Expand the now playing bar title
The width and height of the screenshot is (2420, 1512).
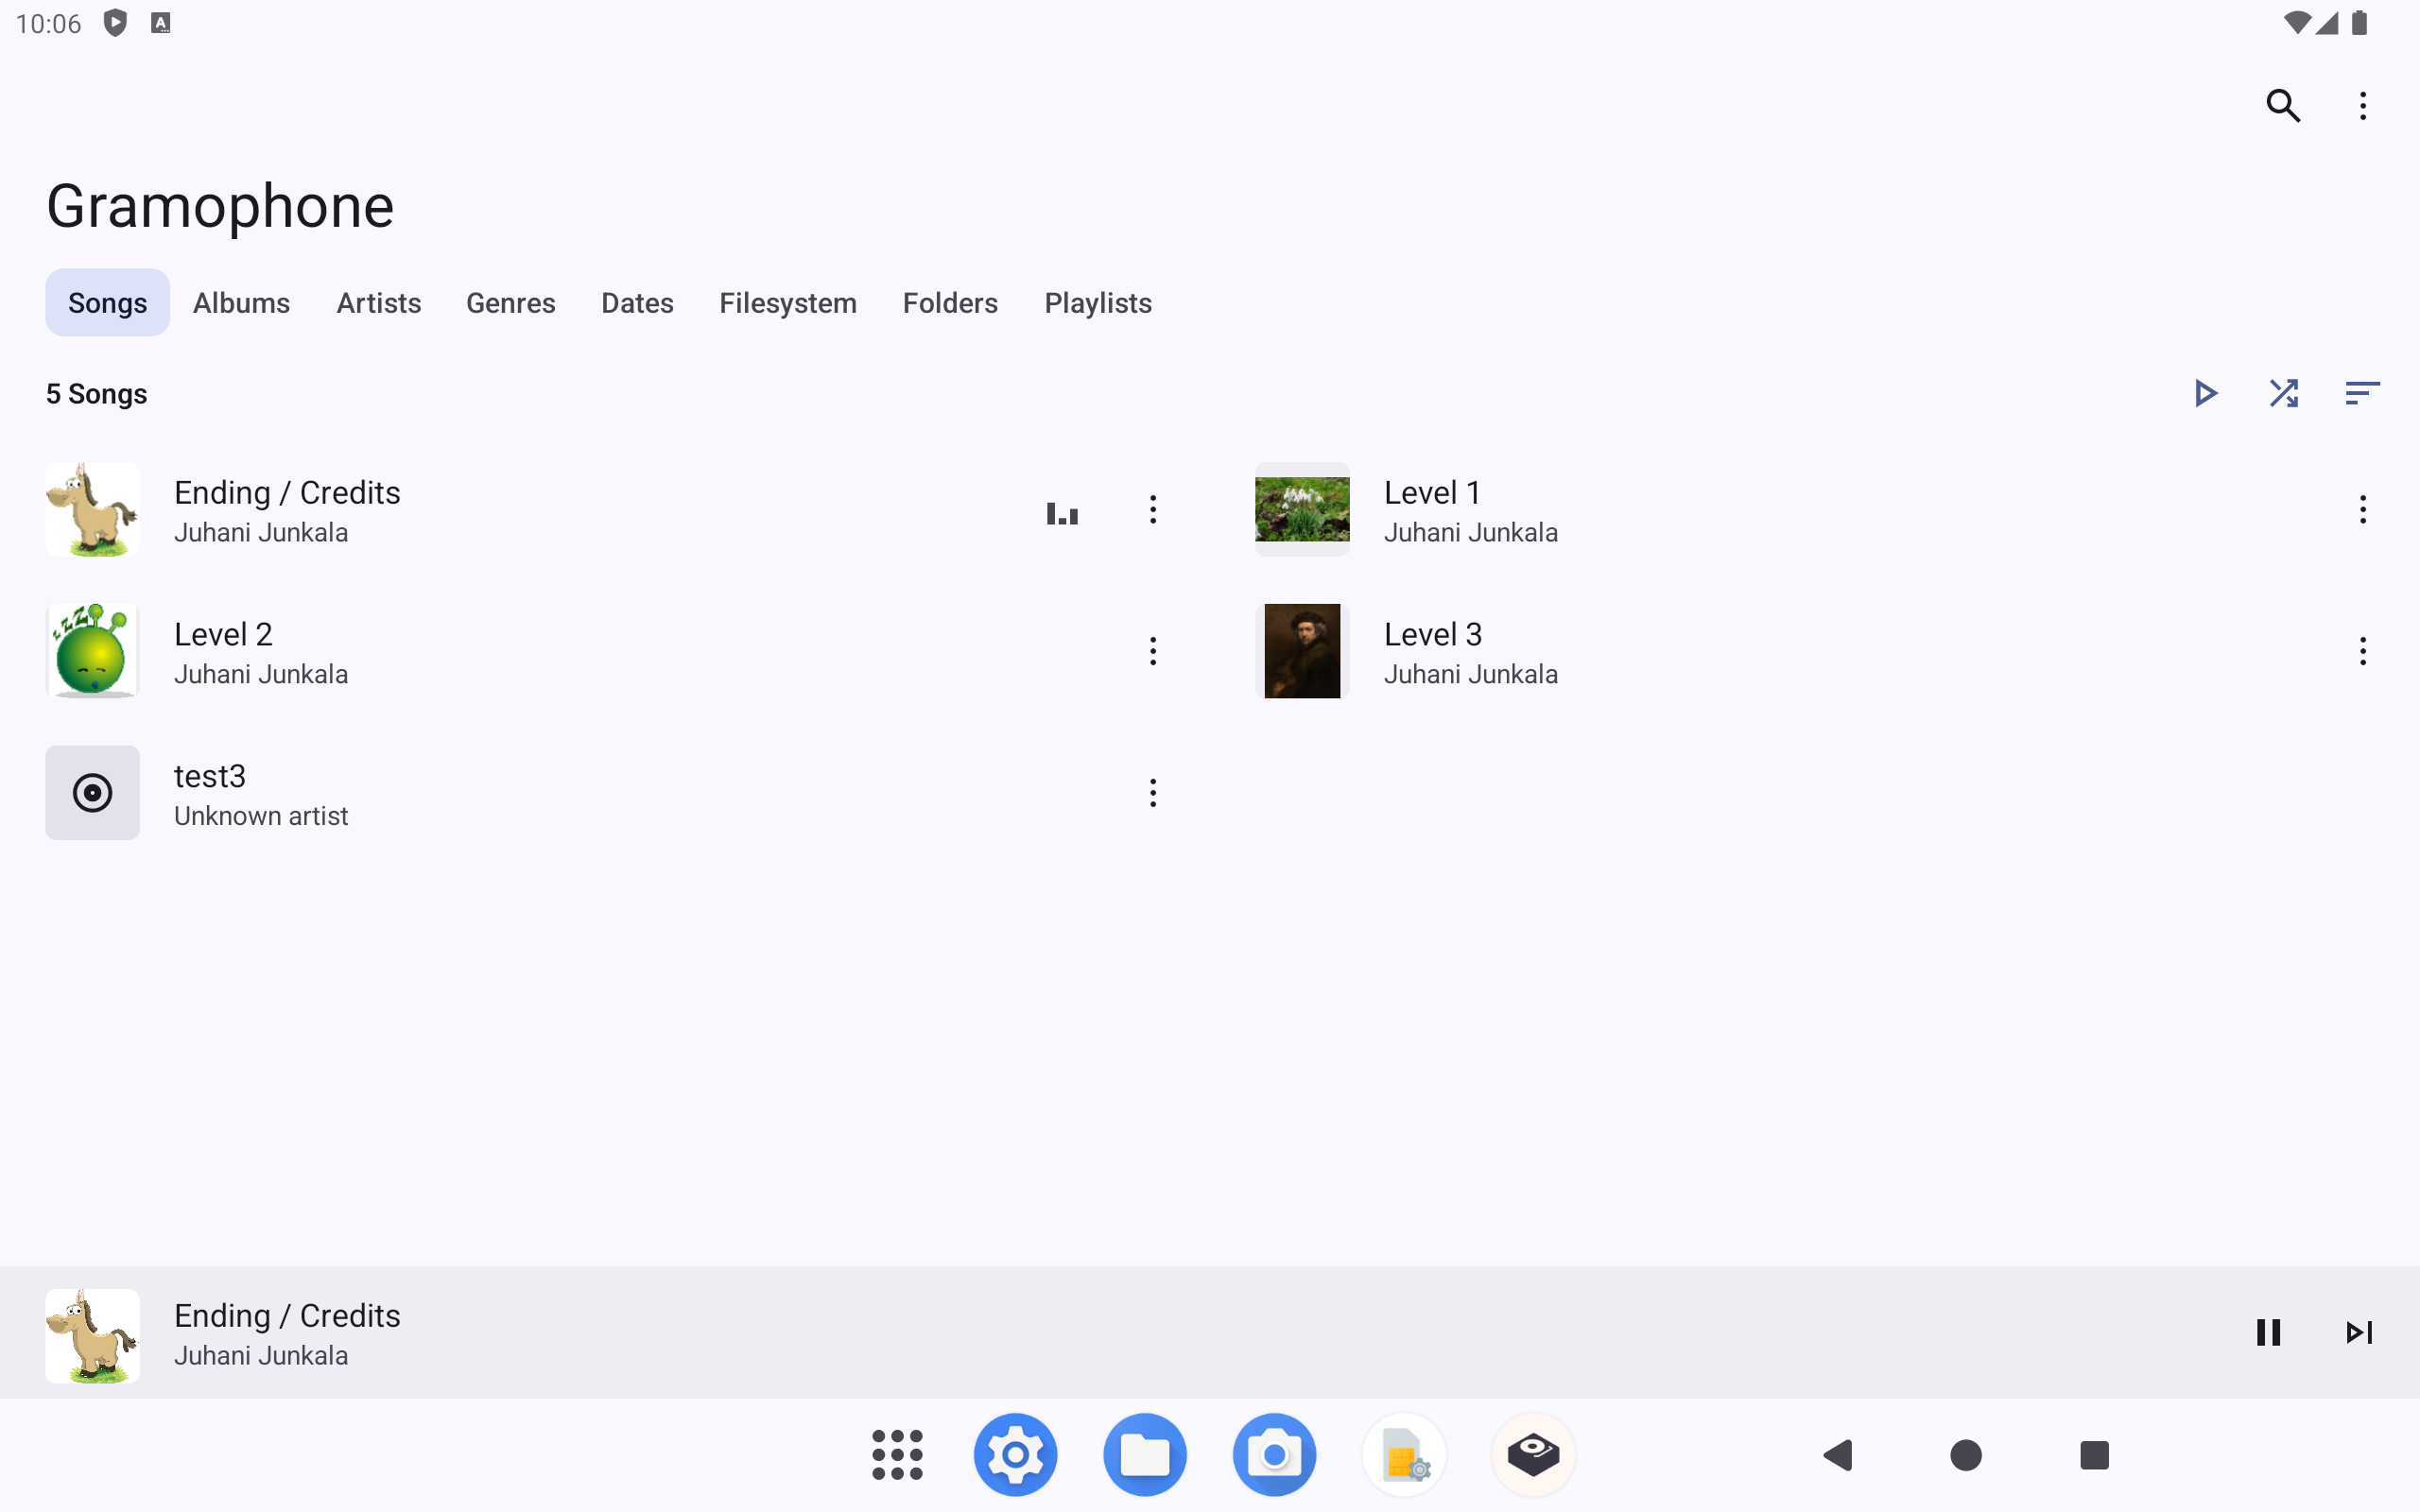pyautogui.click(x=287, y=1316)
